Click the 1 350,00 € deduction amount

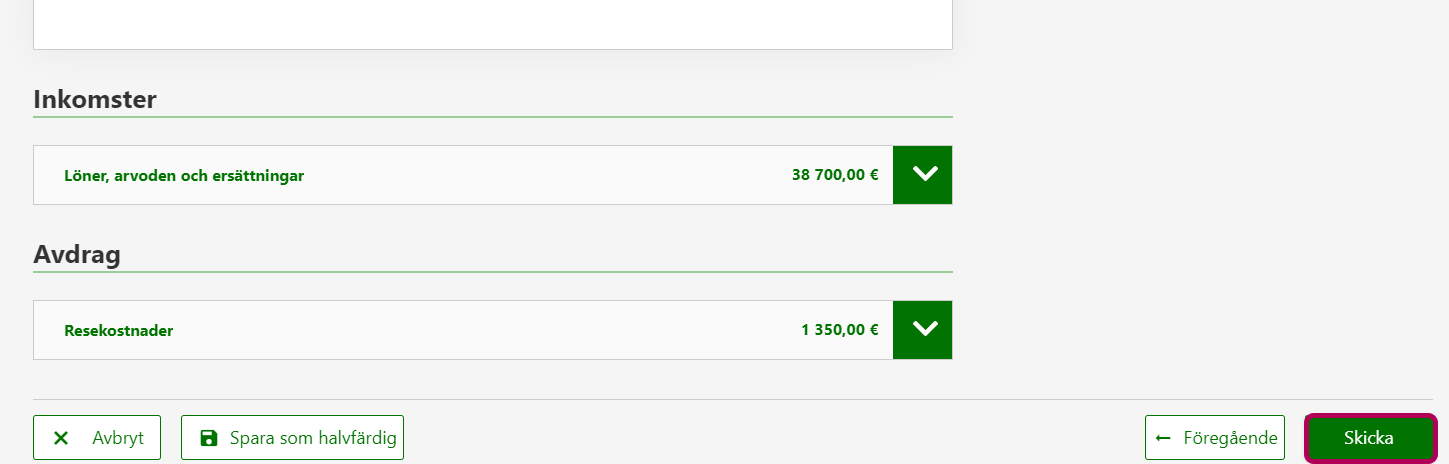[839, 329]
